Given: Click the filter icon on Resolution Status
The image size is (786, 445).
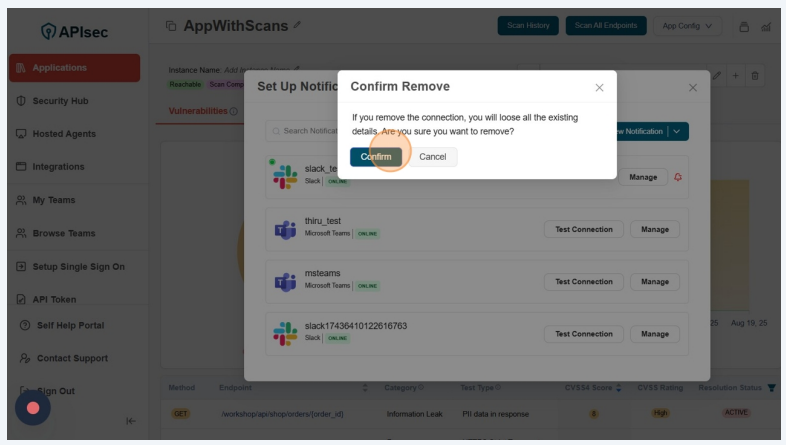Looking at the screenshot, I should (x=771, y=388).
